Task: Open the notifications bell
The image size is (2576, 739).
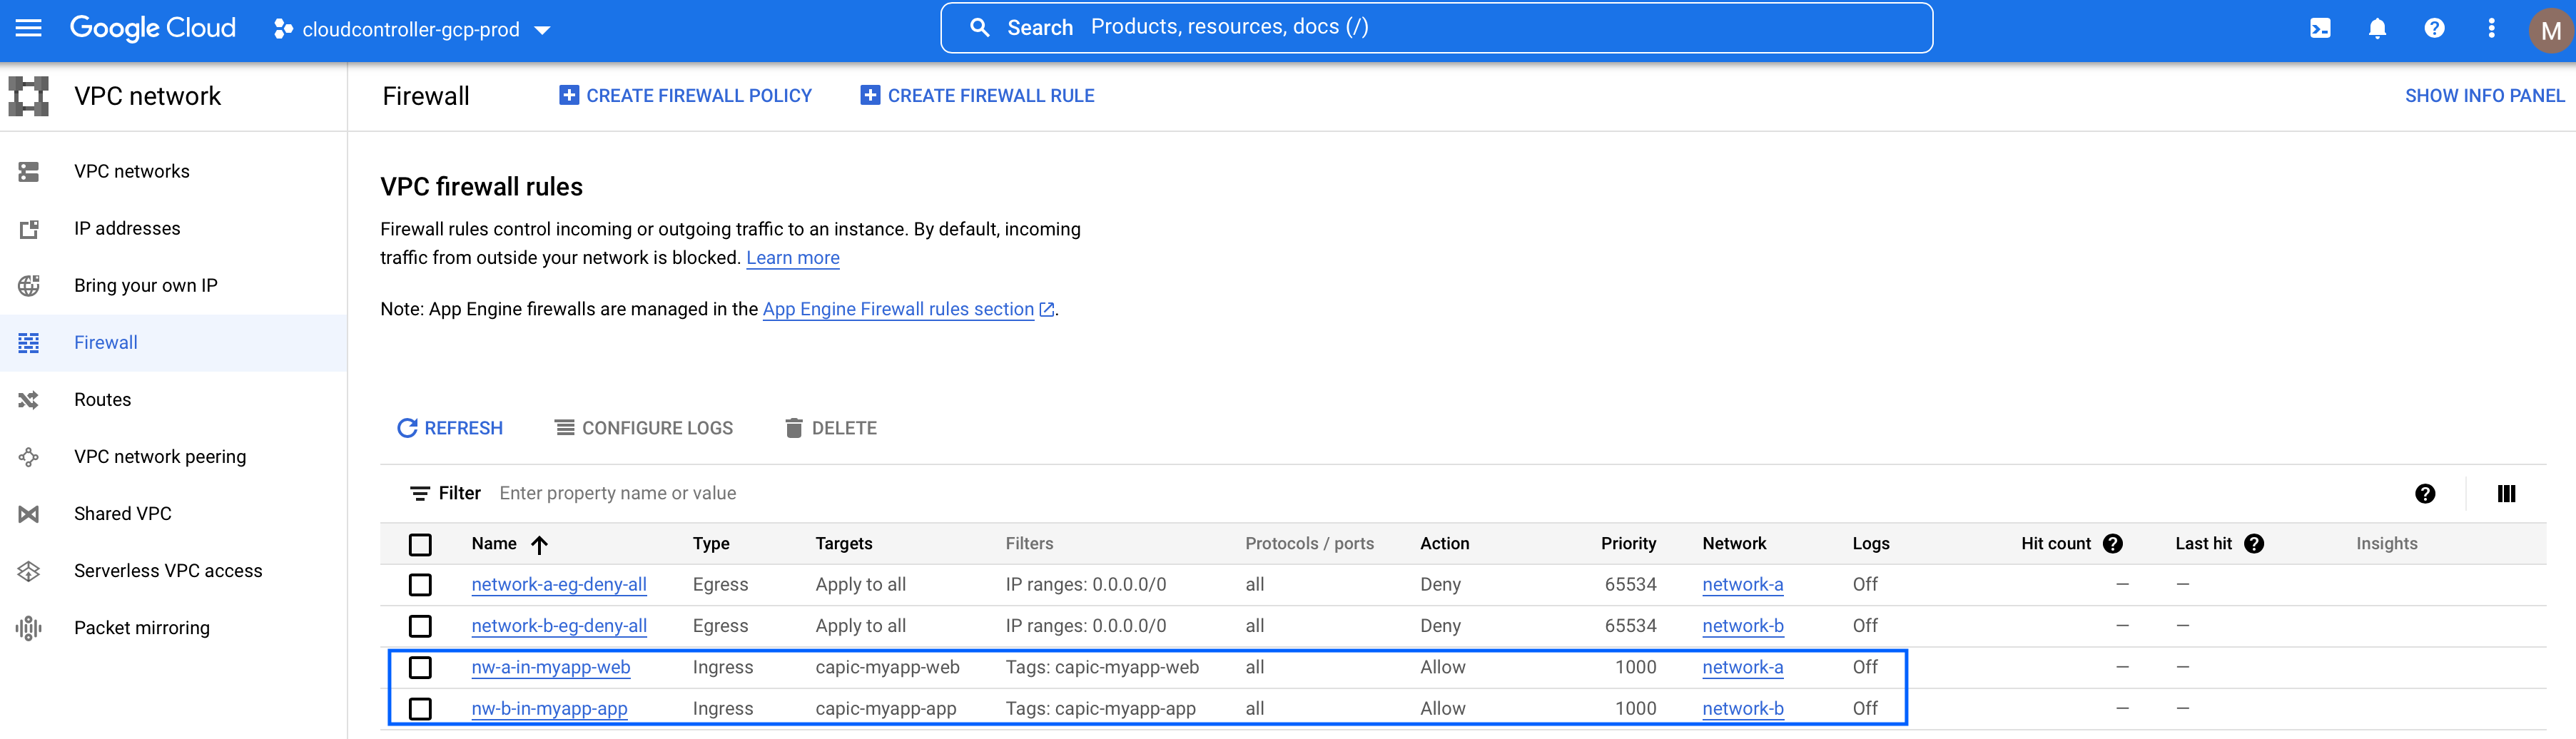Action: 2377,28
